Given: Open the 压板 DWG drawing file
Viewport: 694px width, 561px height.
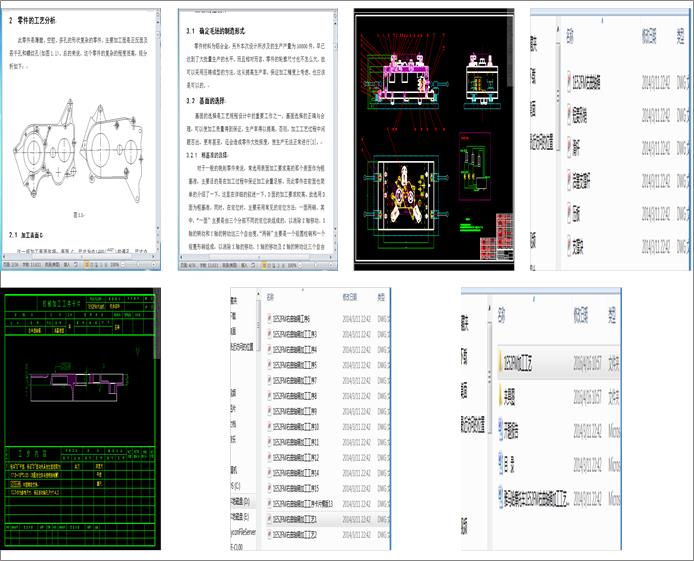Looking at the screenshot, I should 578,213.
